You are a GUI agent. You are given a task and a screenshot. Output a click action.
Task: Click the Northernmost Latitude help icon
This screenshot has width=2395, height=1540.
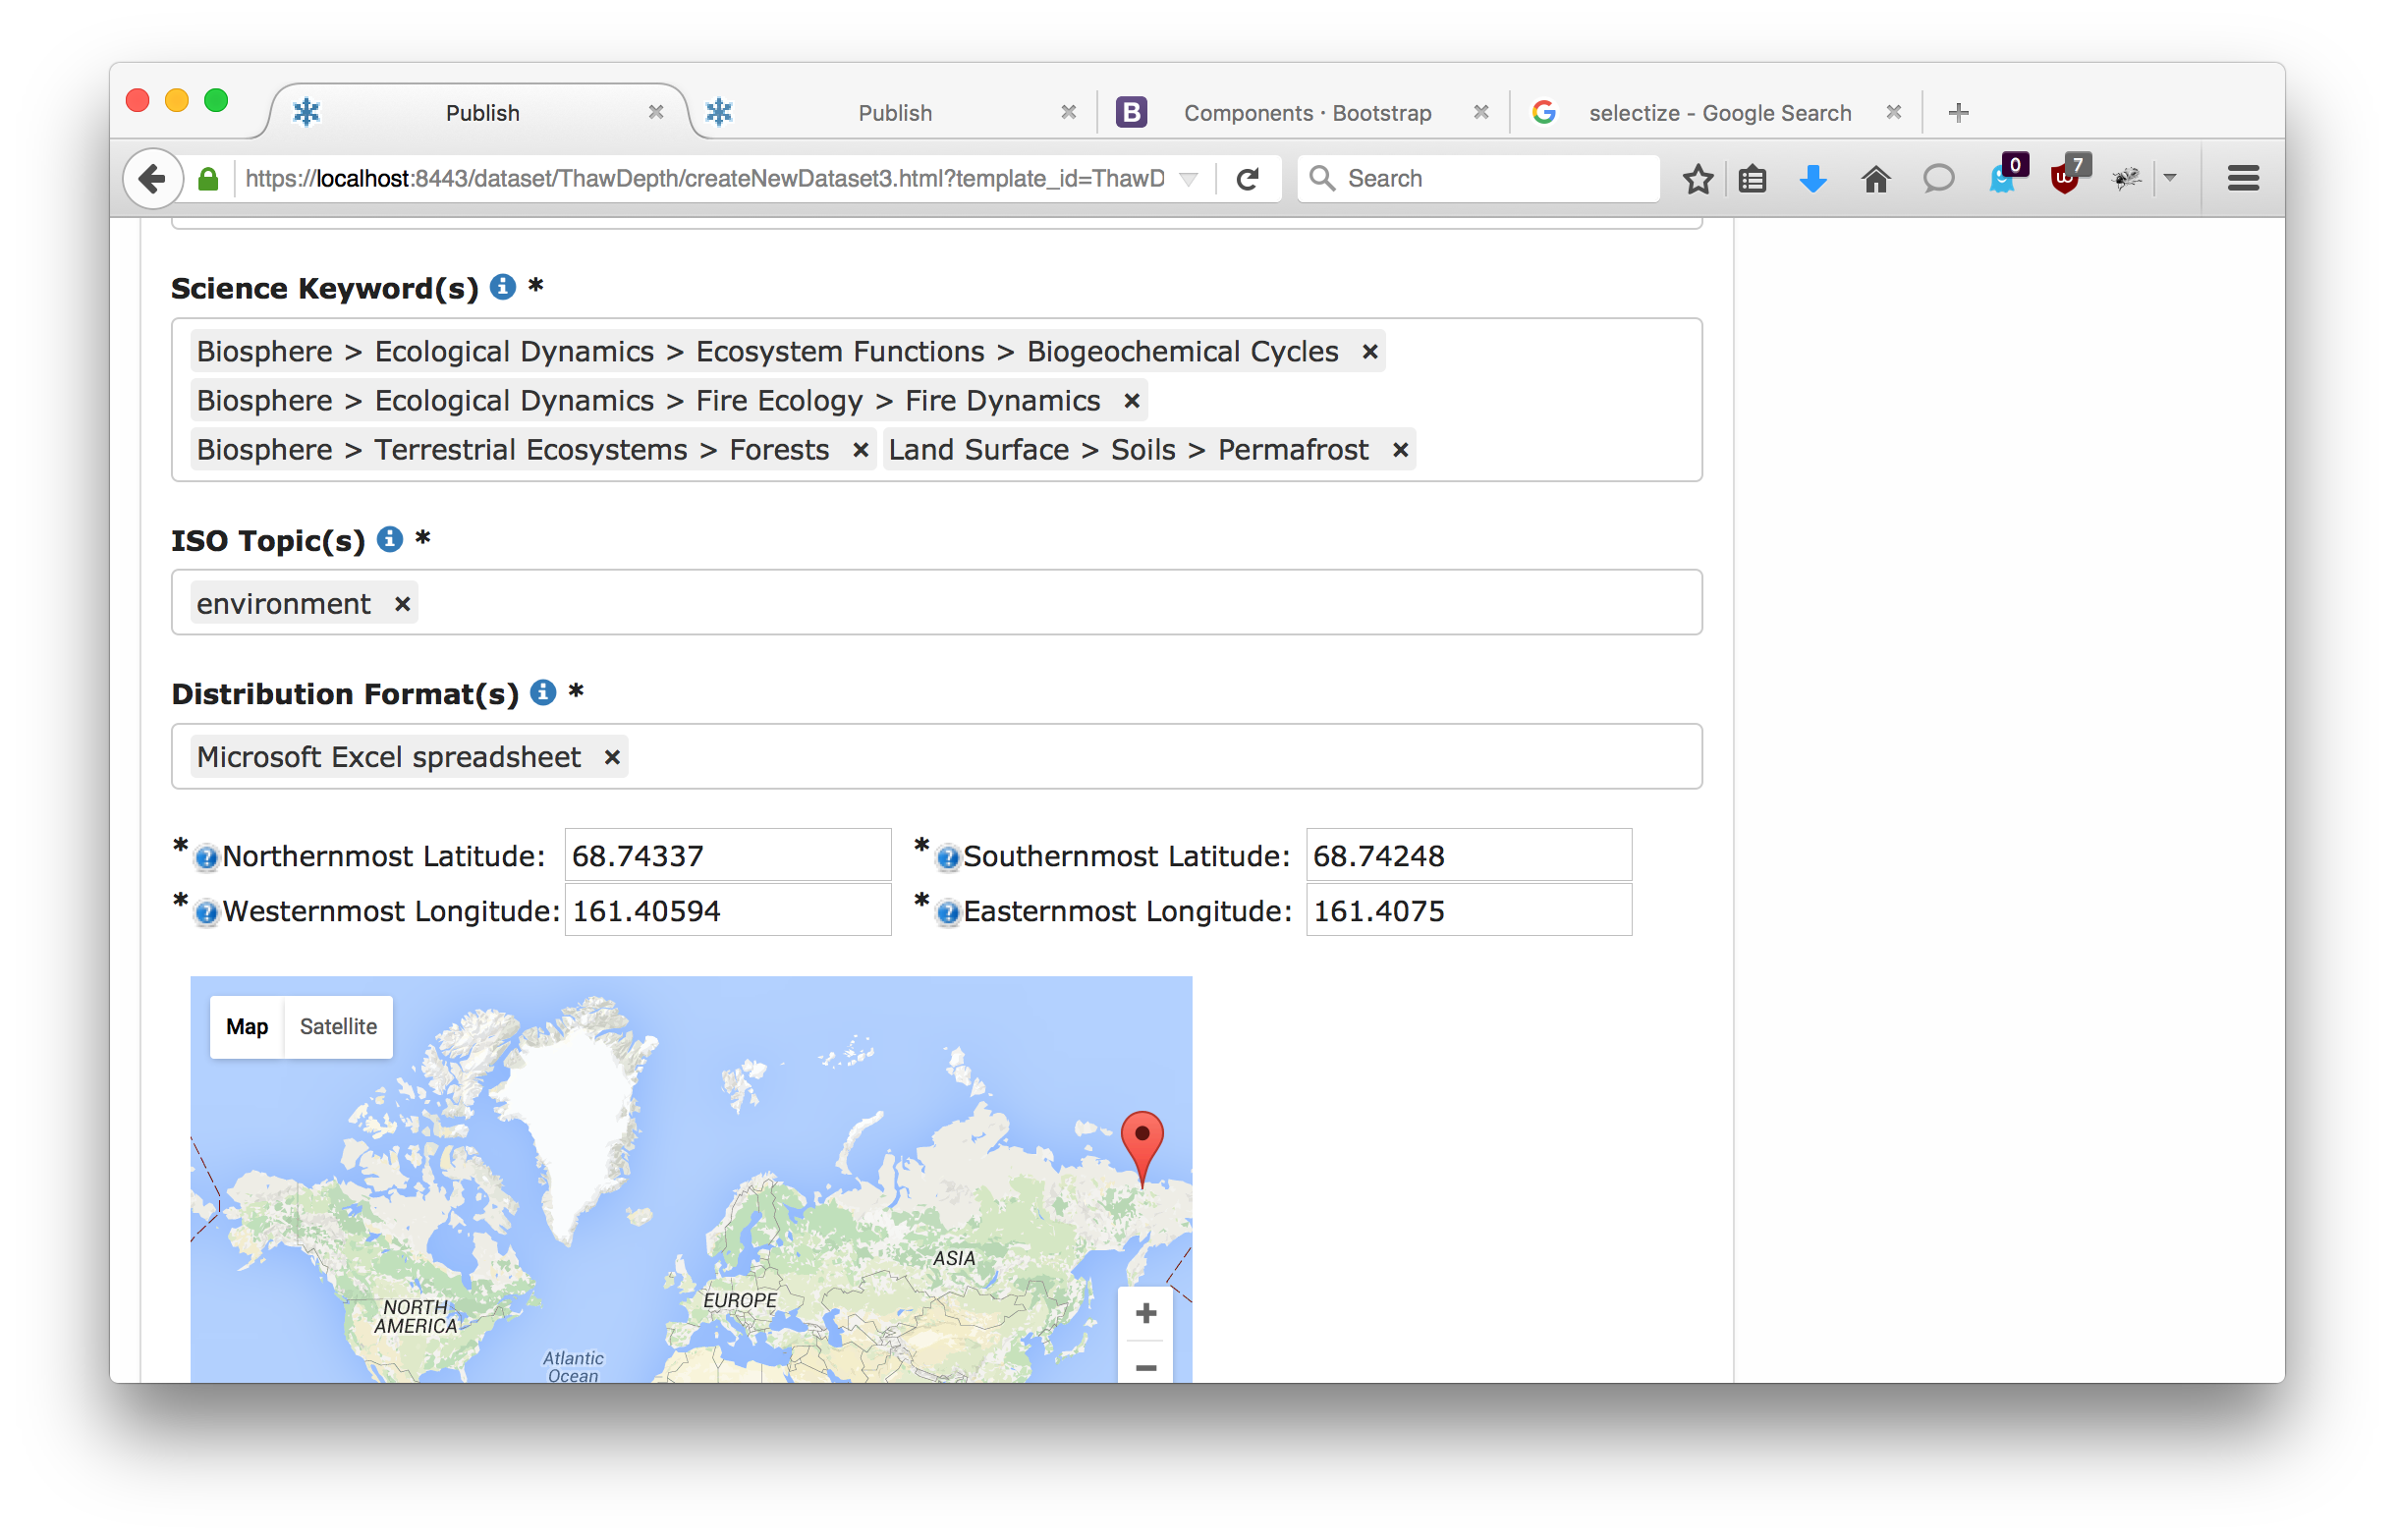[x=206, y=857]
